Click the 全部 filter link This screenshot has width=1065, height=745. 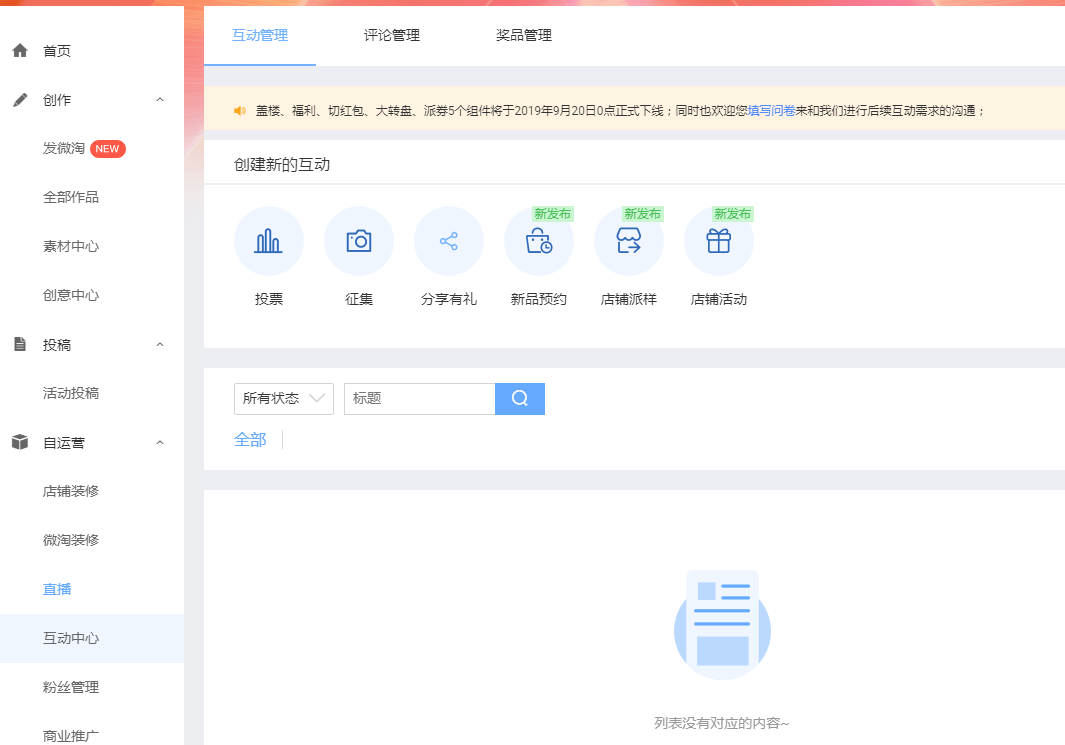coord(250,440)
